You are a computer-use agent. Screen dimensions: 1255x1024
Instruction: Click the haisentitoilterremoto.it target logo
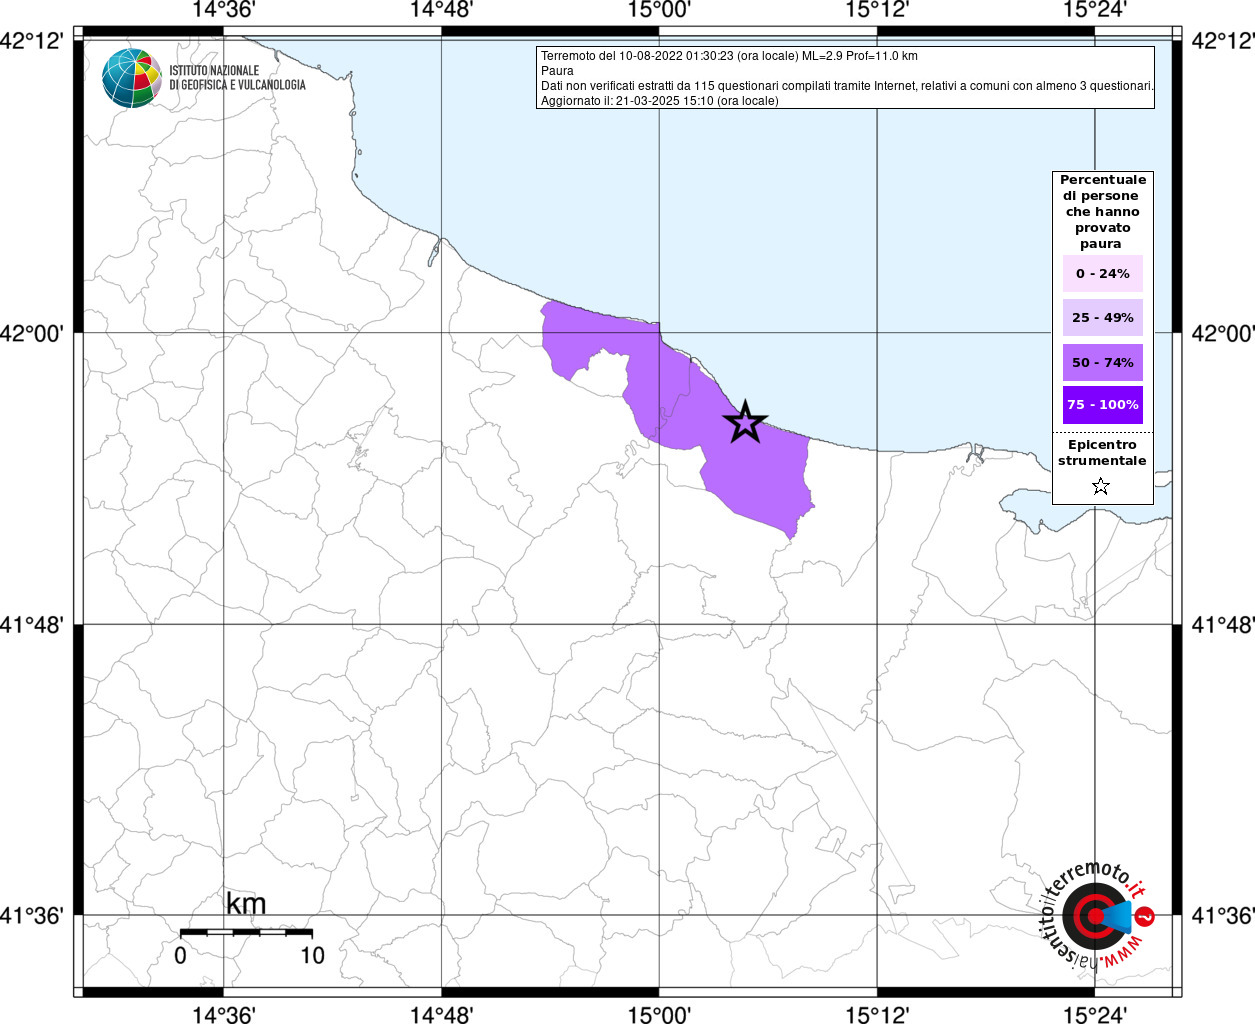(x=1098, y=915)
